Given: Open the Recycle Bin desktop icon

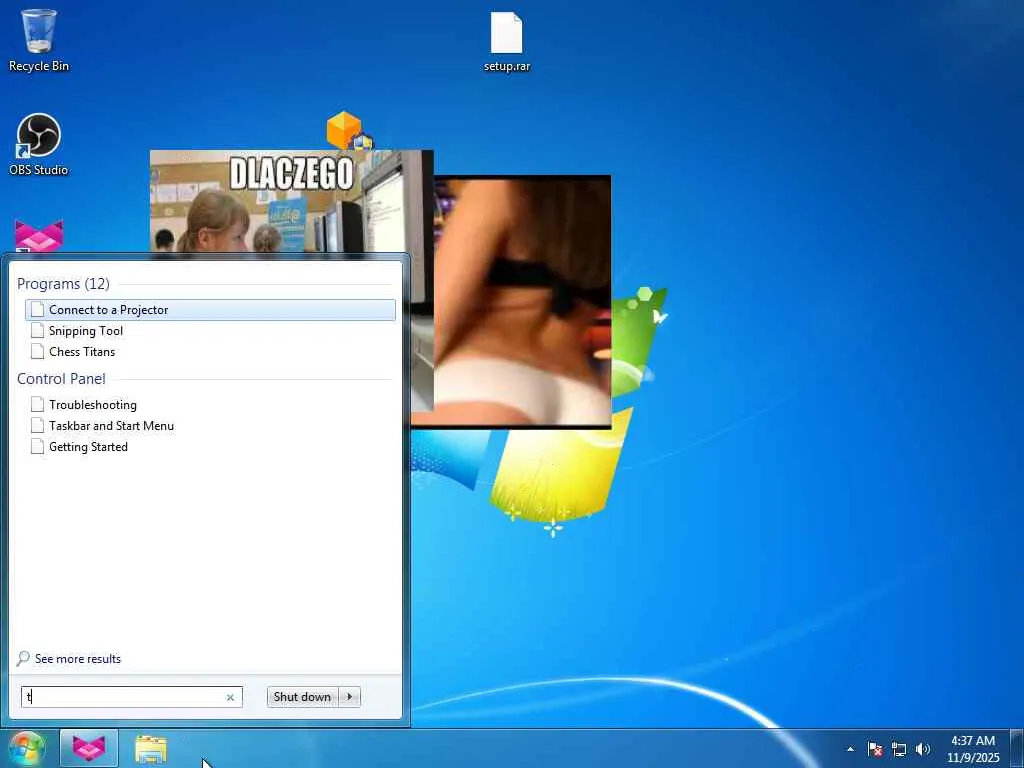Looking at the screenshot, I should (39, 40).
